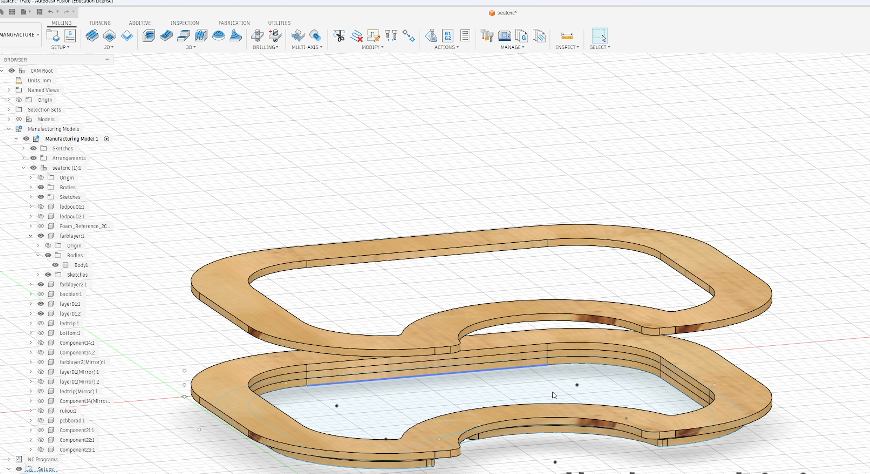
Task: Switch to the MILLING tab
Action: [x=62, y=23]
